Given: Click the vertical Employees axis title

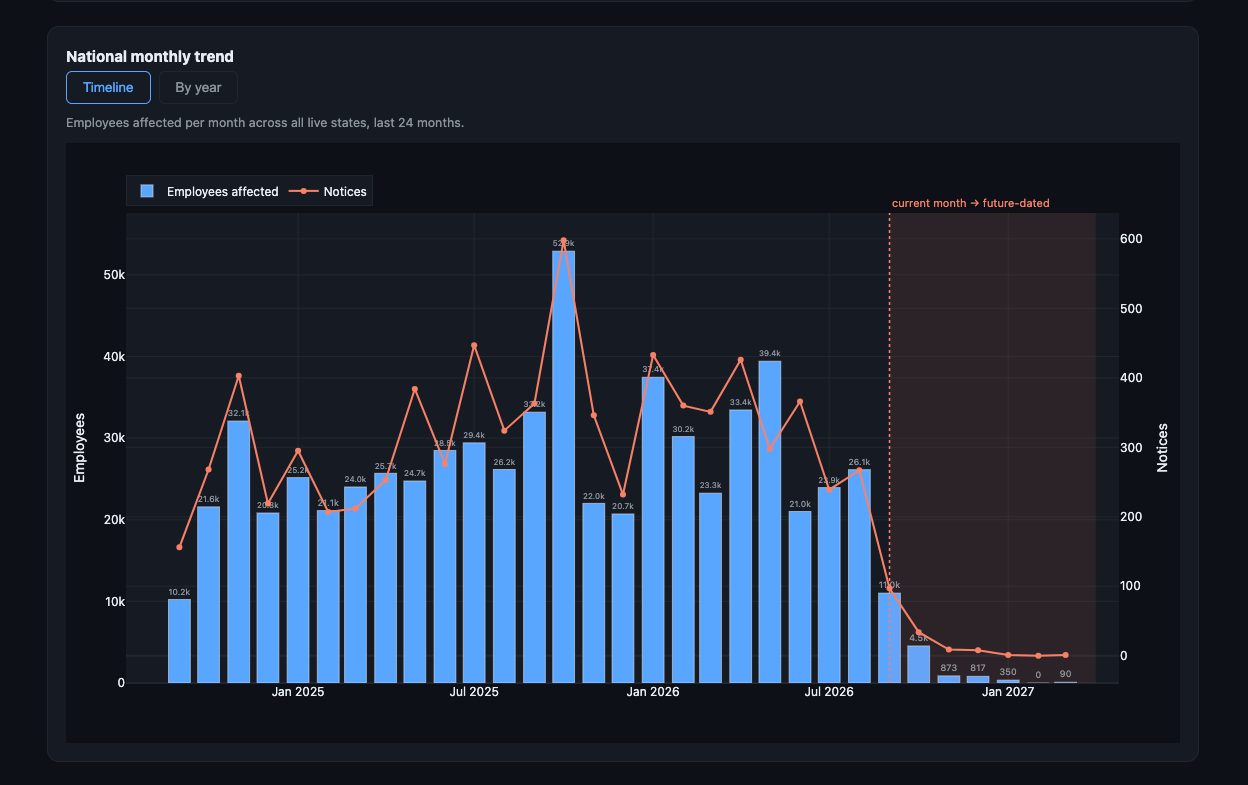Looking at the screenshot, I should (x=80, y=448).
